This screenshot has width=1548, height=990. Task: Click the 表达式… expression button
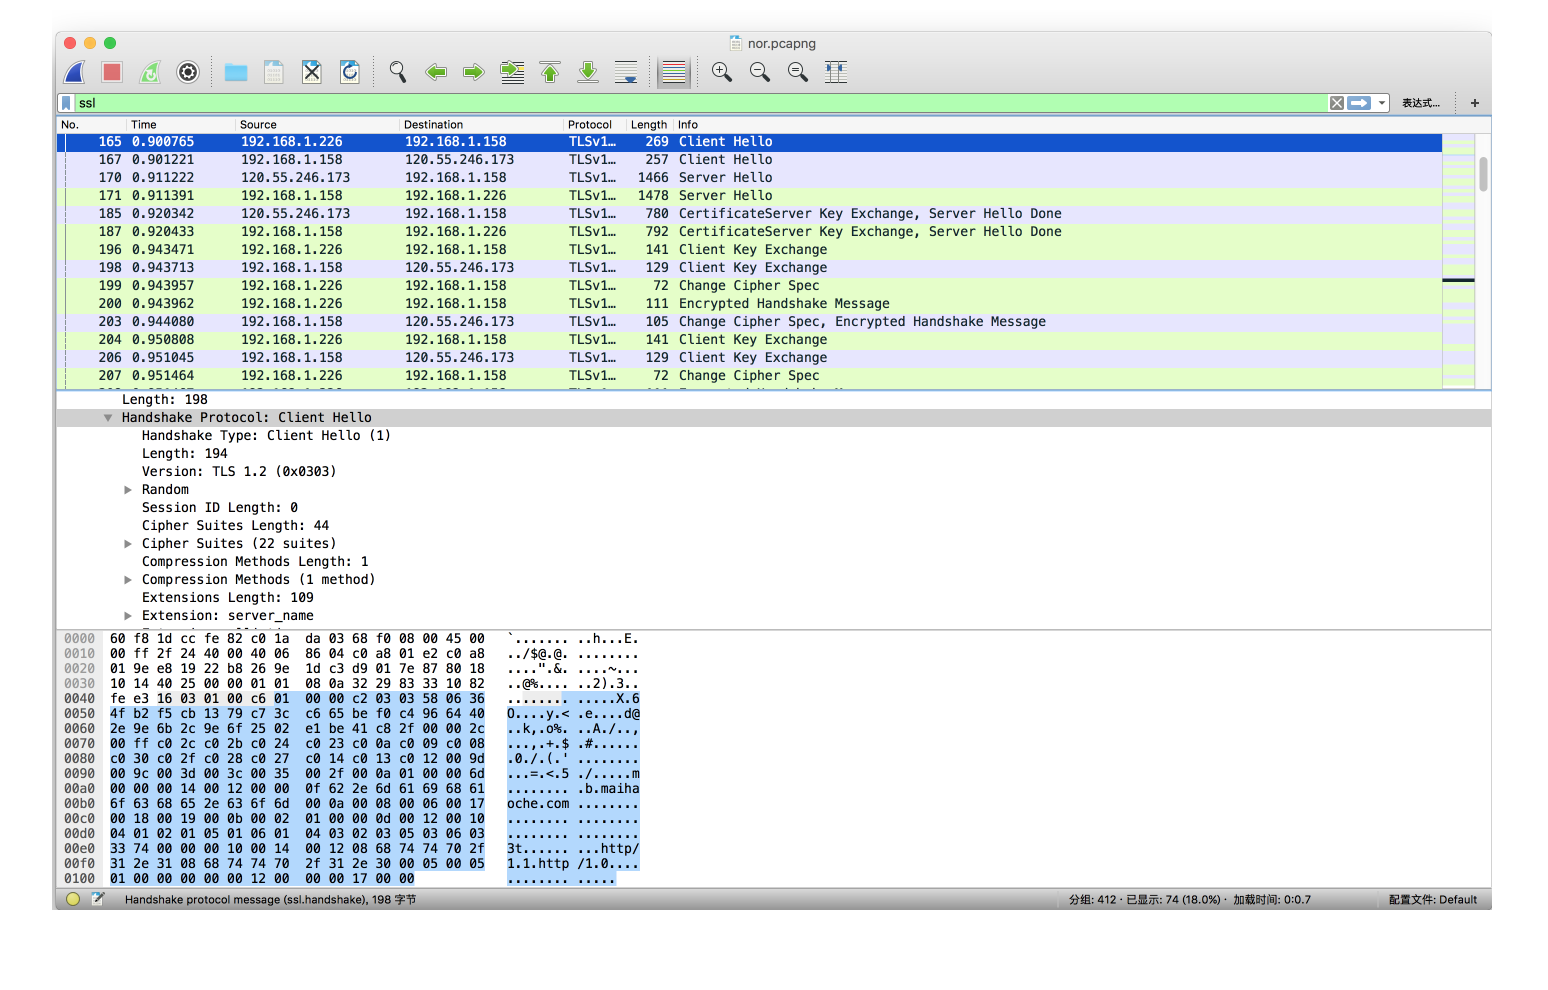pos(1420,103)
